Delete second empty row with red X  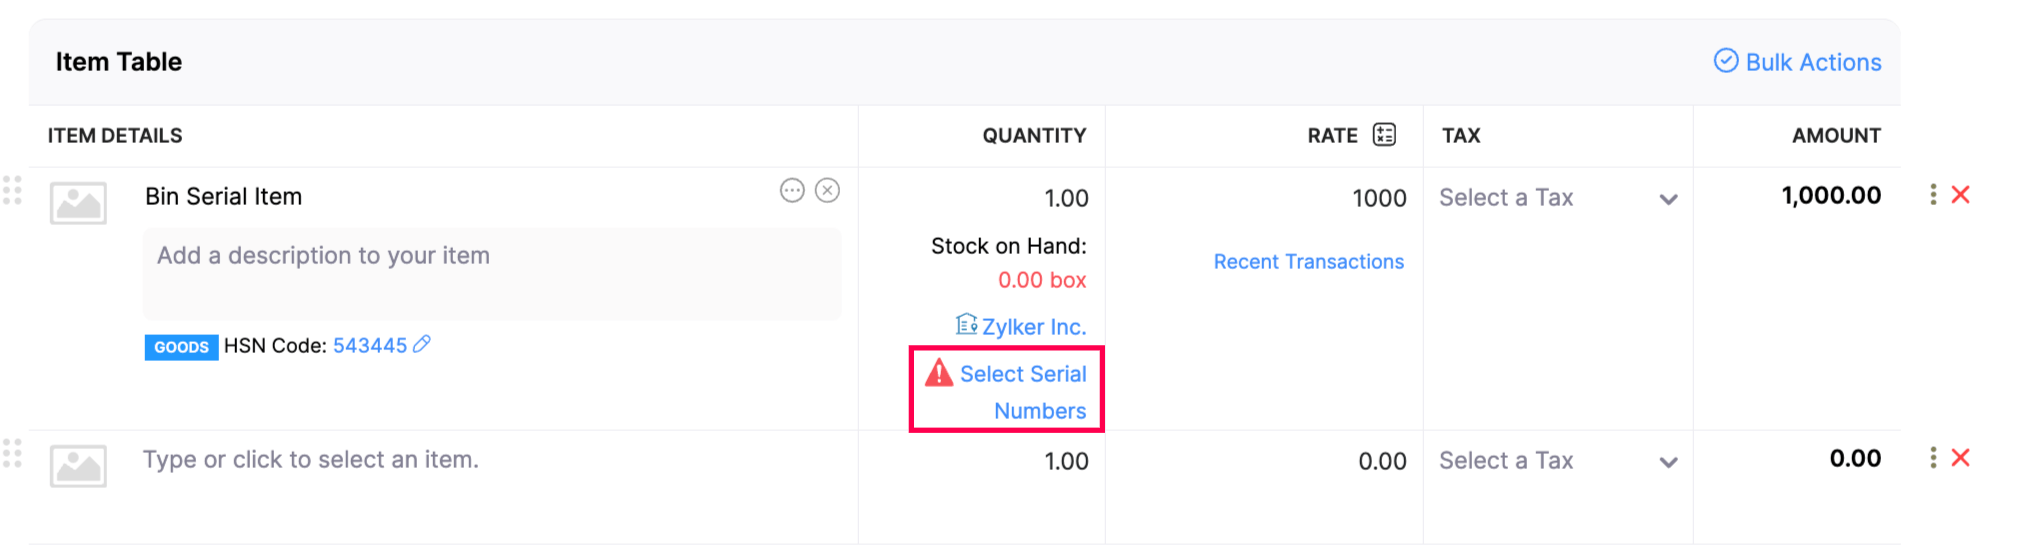[1961, 458]
